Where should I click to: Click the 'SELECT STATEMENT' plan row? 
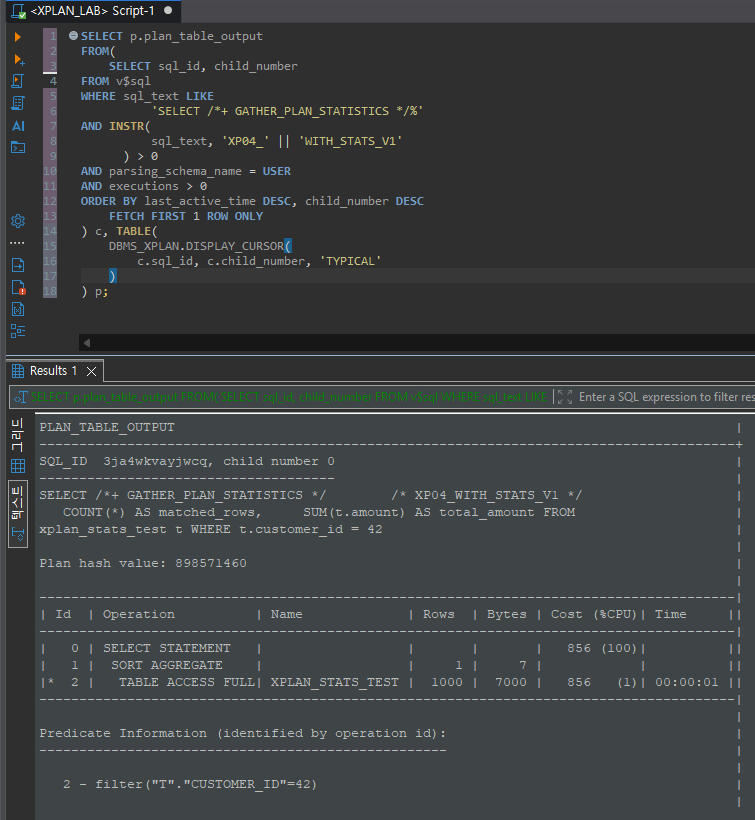[x=166, y=648]
